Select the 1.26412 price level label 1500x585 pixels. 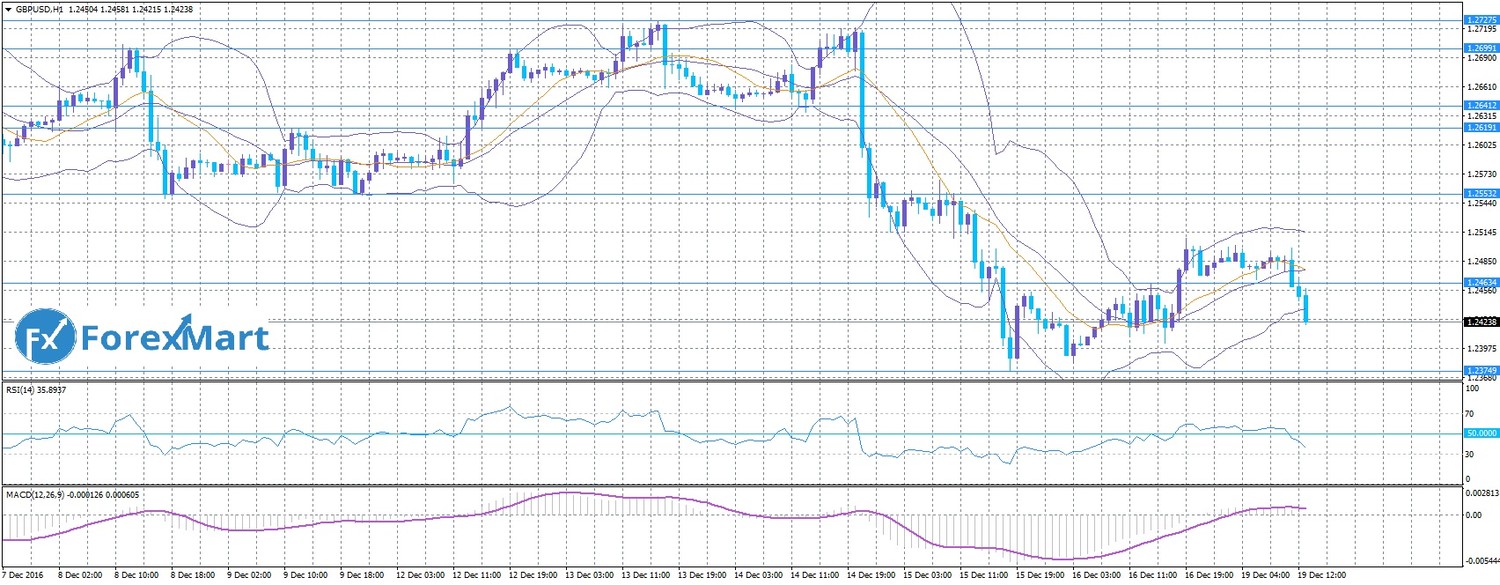1480,105
